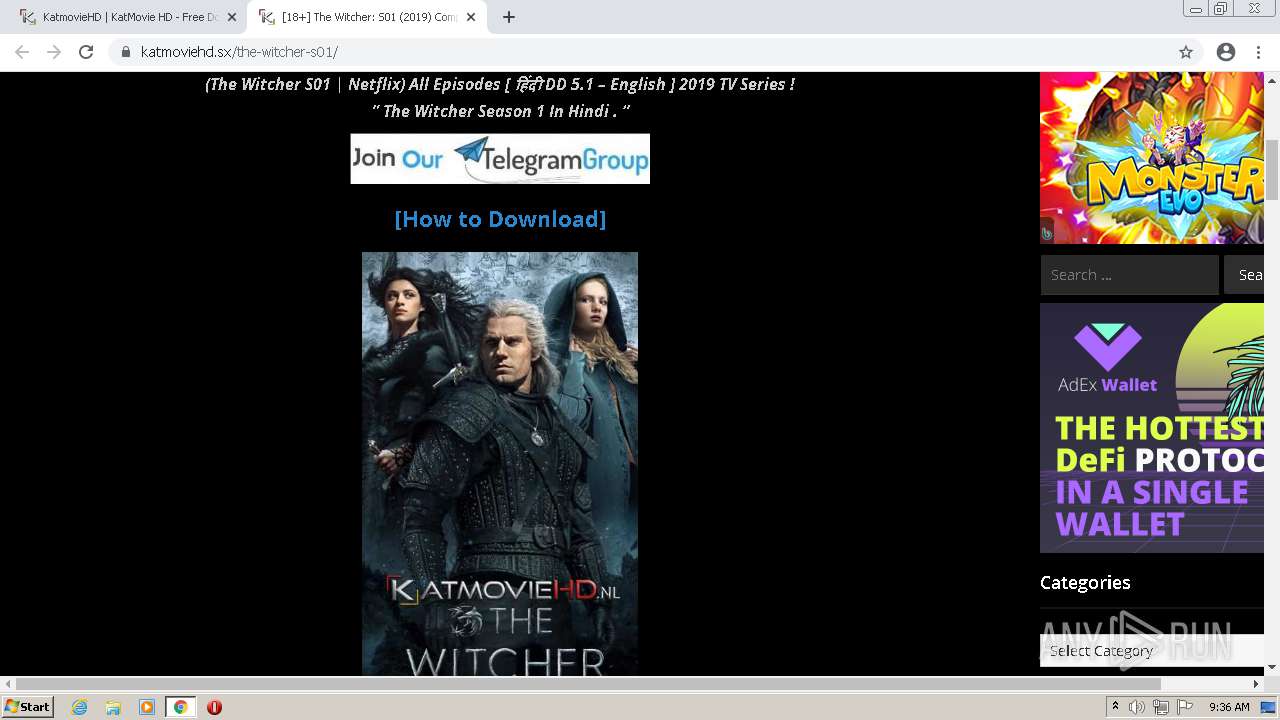Click horizontal scrollbar left arrow
This screenshot has width=1280, height=720.
coord(8,684)
